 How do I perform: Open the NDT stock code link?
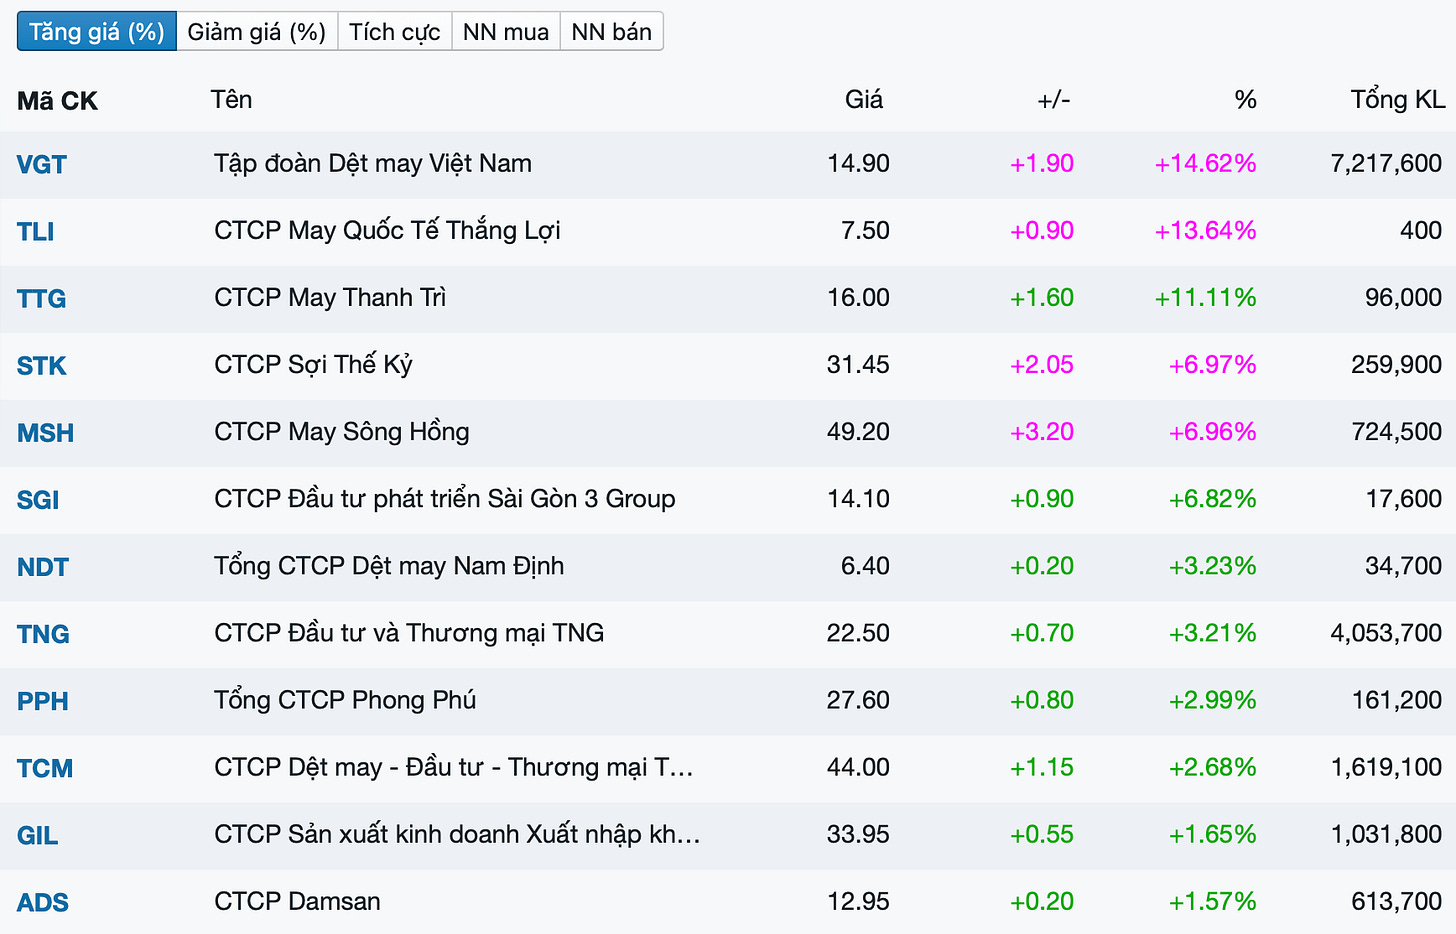coord(43,567)
